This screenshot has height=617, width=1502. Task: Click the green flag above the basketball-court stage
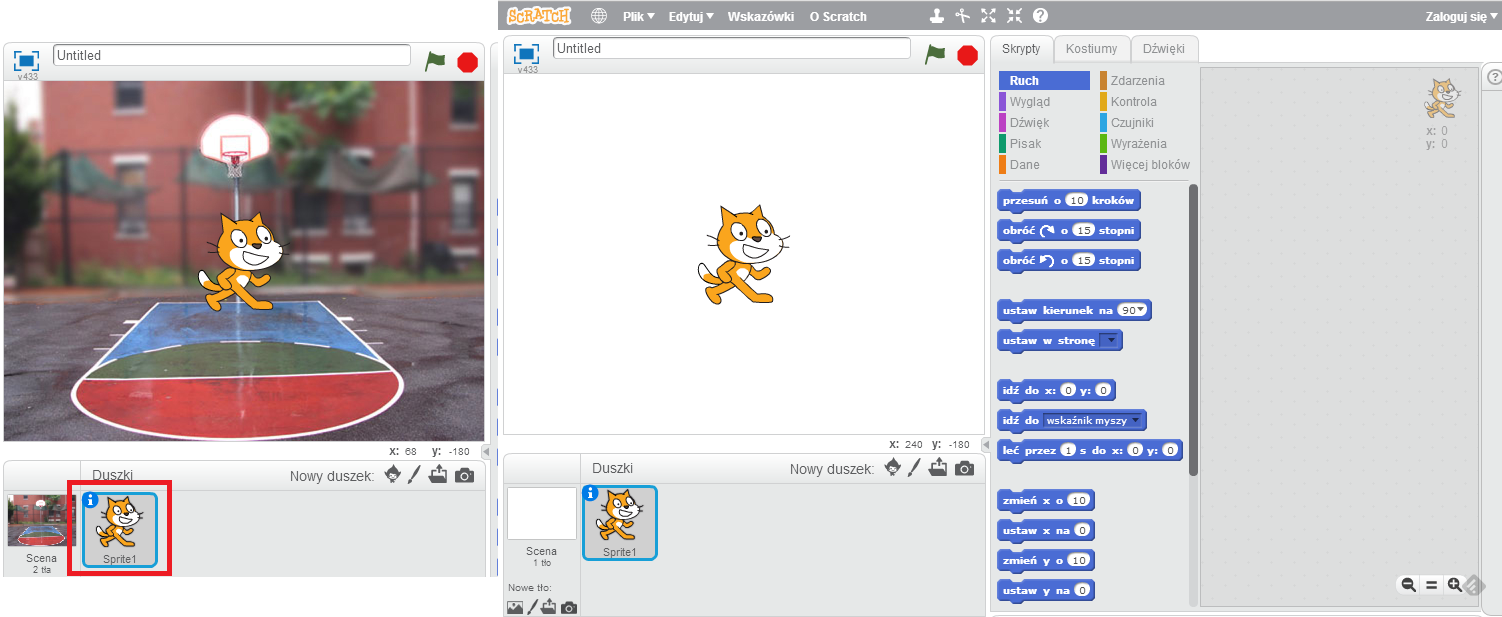pyautogui.click(x=435, y=60)
